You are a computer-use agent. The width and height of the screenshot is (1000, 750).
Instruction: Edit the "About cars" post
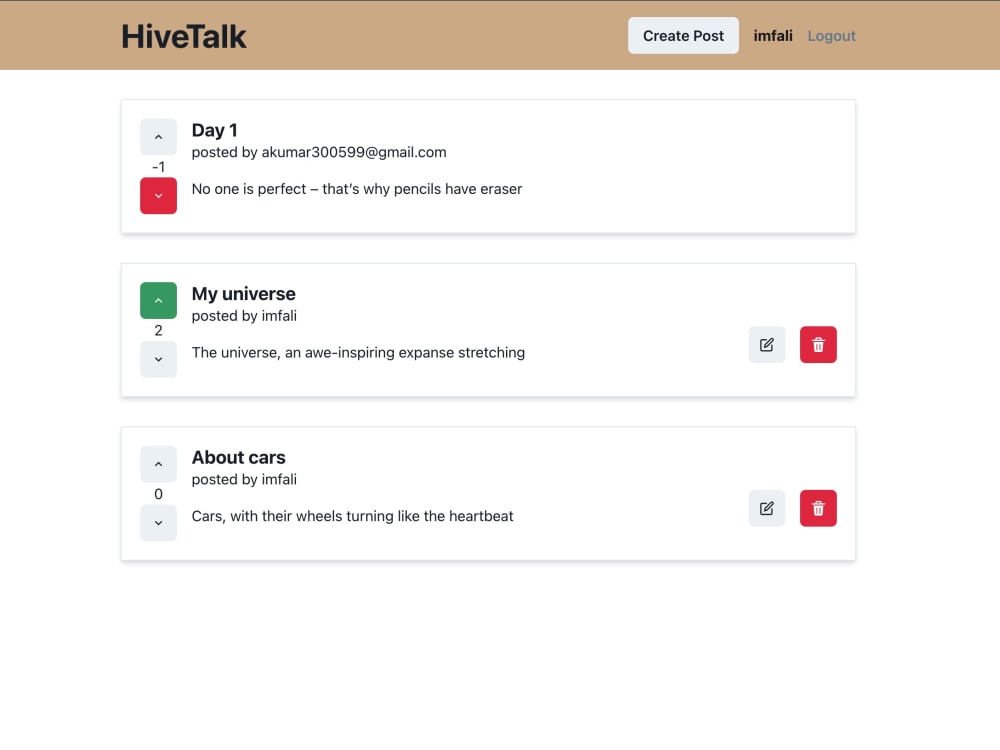tap(767, 508)
